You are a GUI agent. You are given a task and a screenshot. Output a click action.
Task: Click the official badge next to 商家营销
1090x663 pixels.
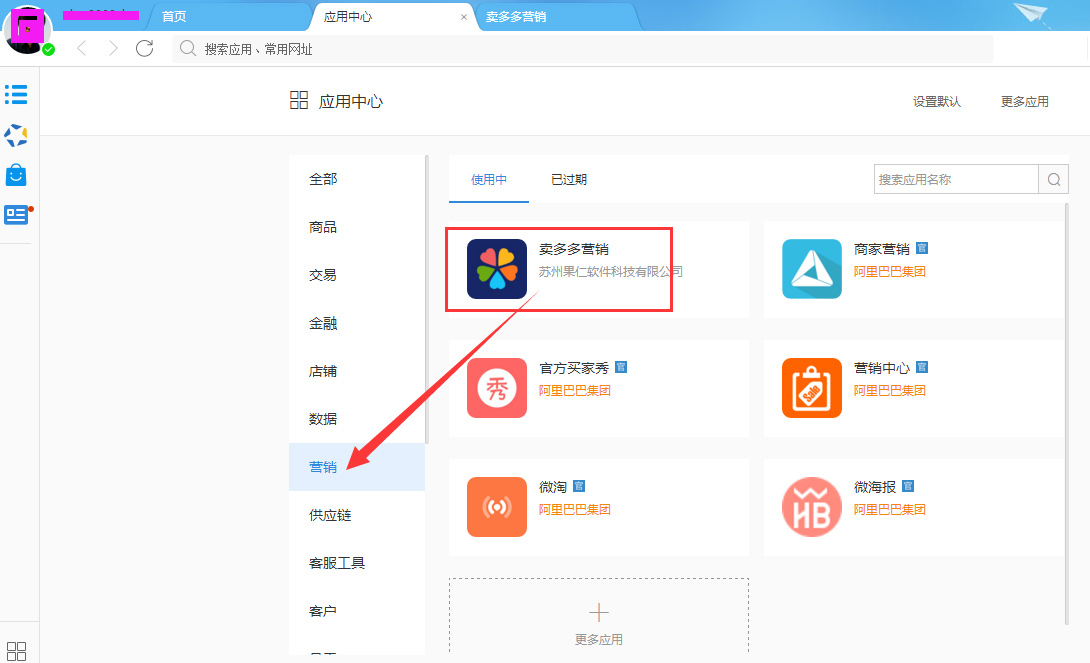(x=922, y=248)
